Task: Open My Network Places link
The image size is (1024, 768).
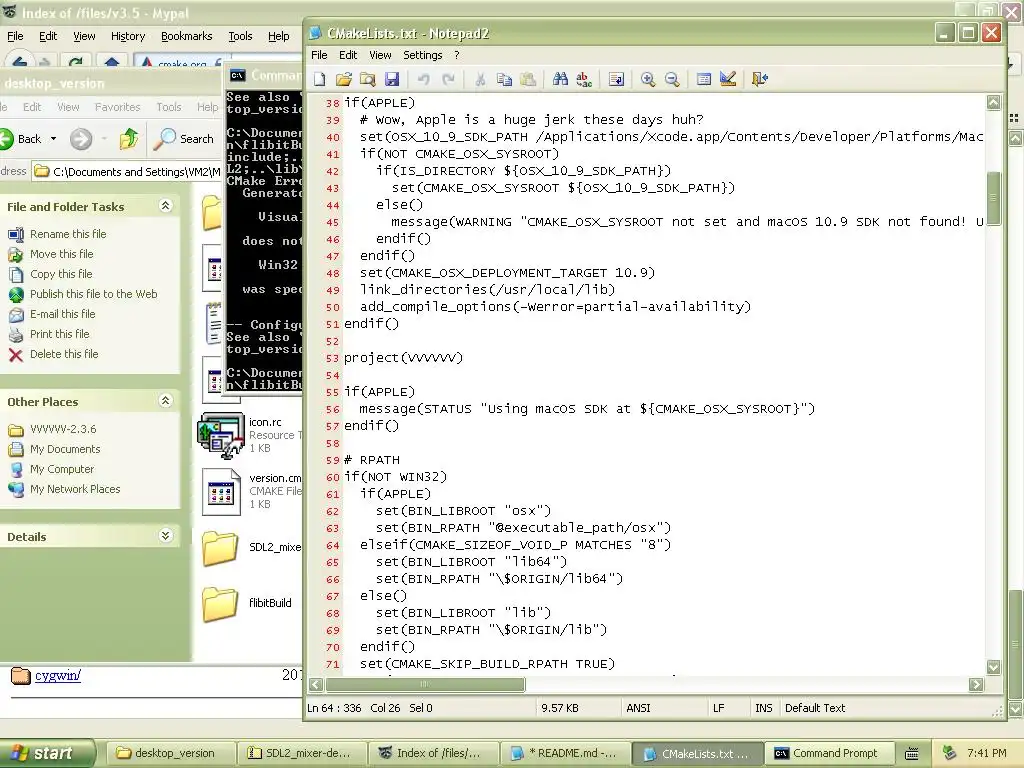Action: [x=75, y=489]
